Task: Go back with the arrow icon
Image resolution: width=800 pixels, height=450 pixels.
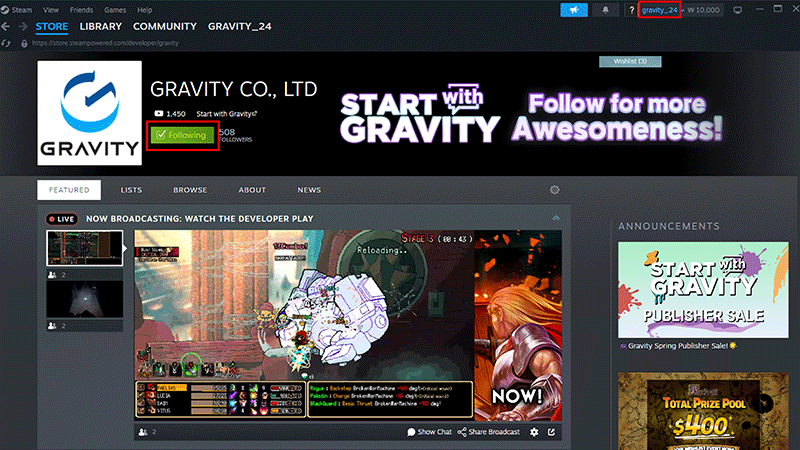Action: tap(6, 27)
